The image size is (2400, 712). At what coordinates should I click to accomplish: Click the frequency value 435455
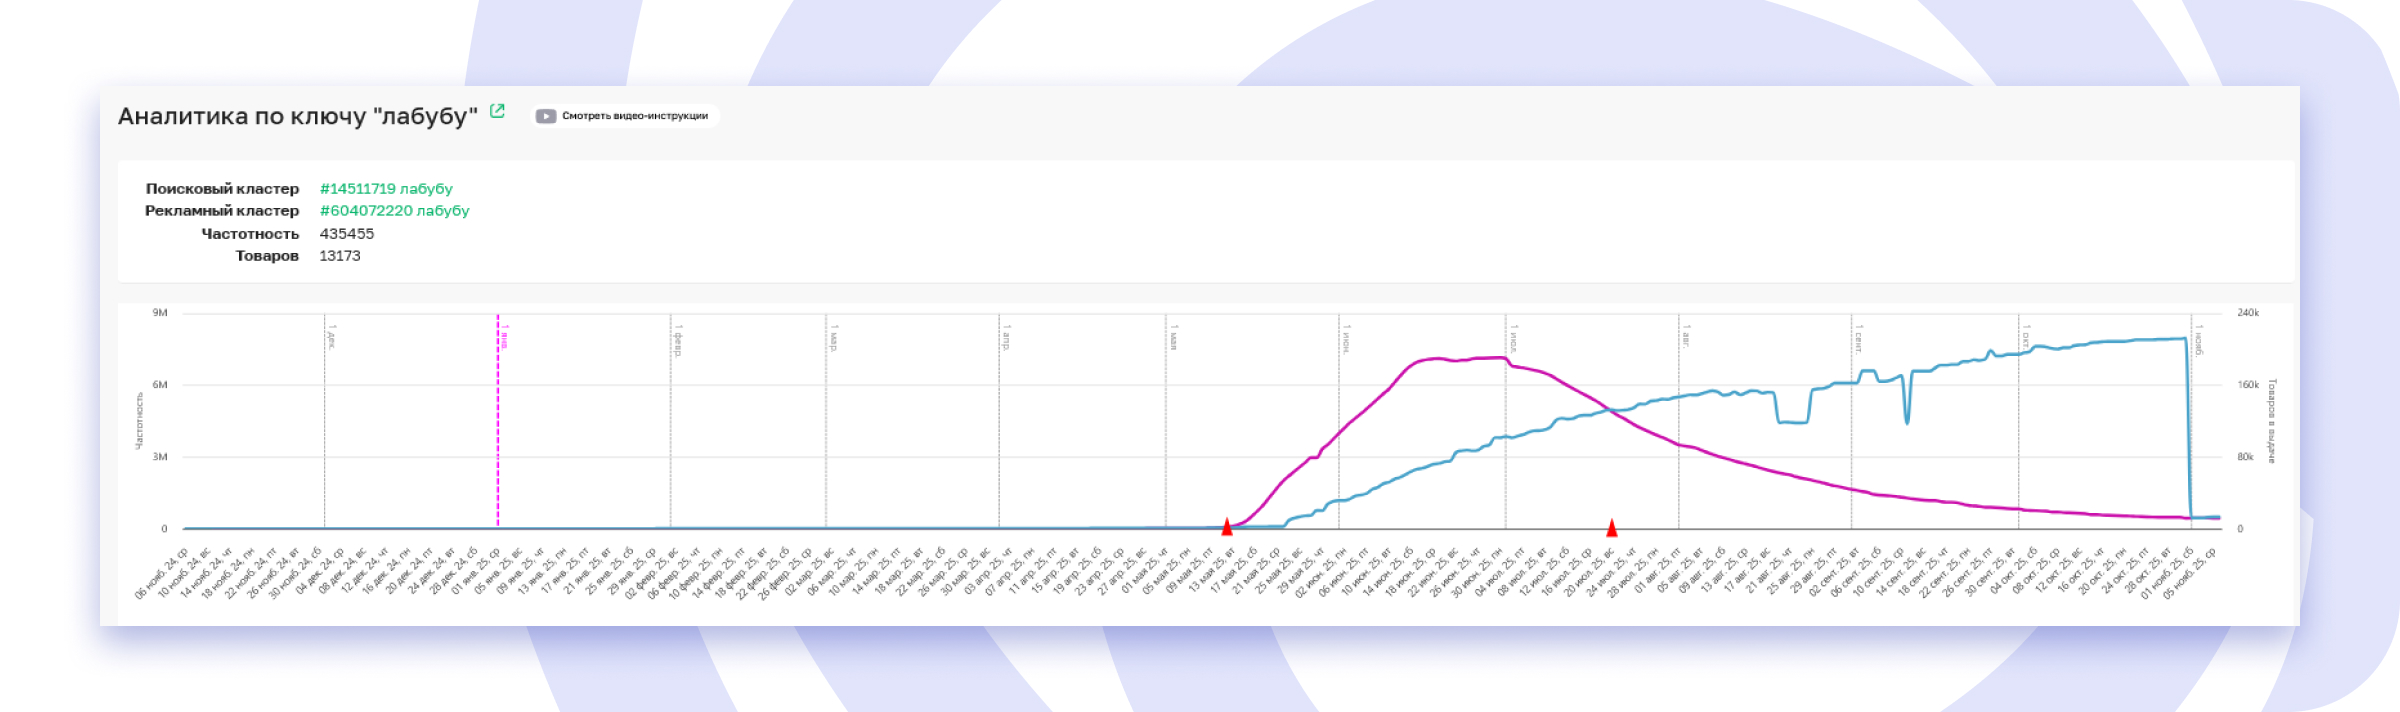[x=346, y=233]
